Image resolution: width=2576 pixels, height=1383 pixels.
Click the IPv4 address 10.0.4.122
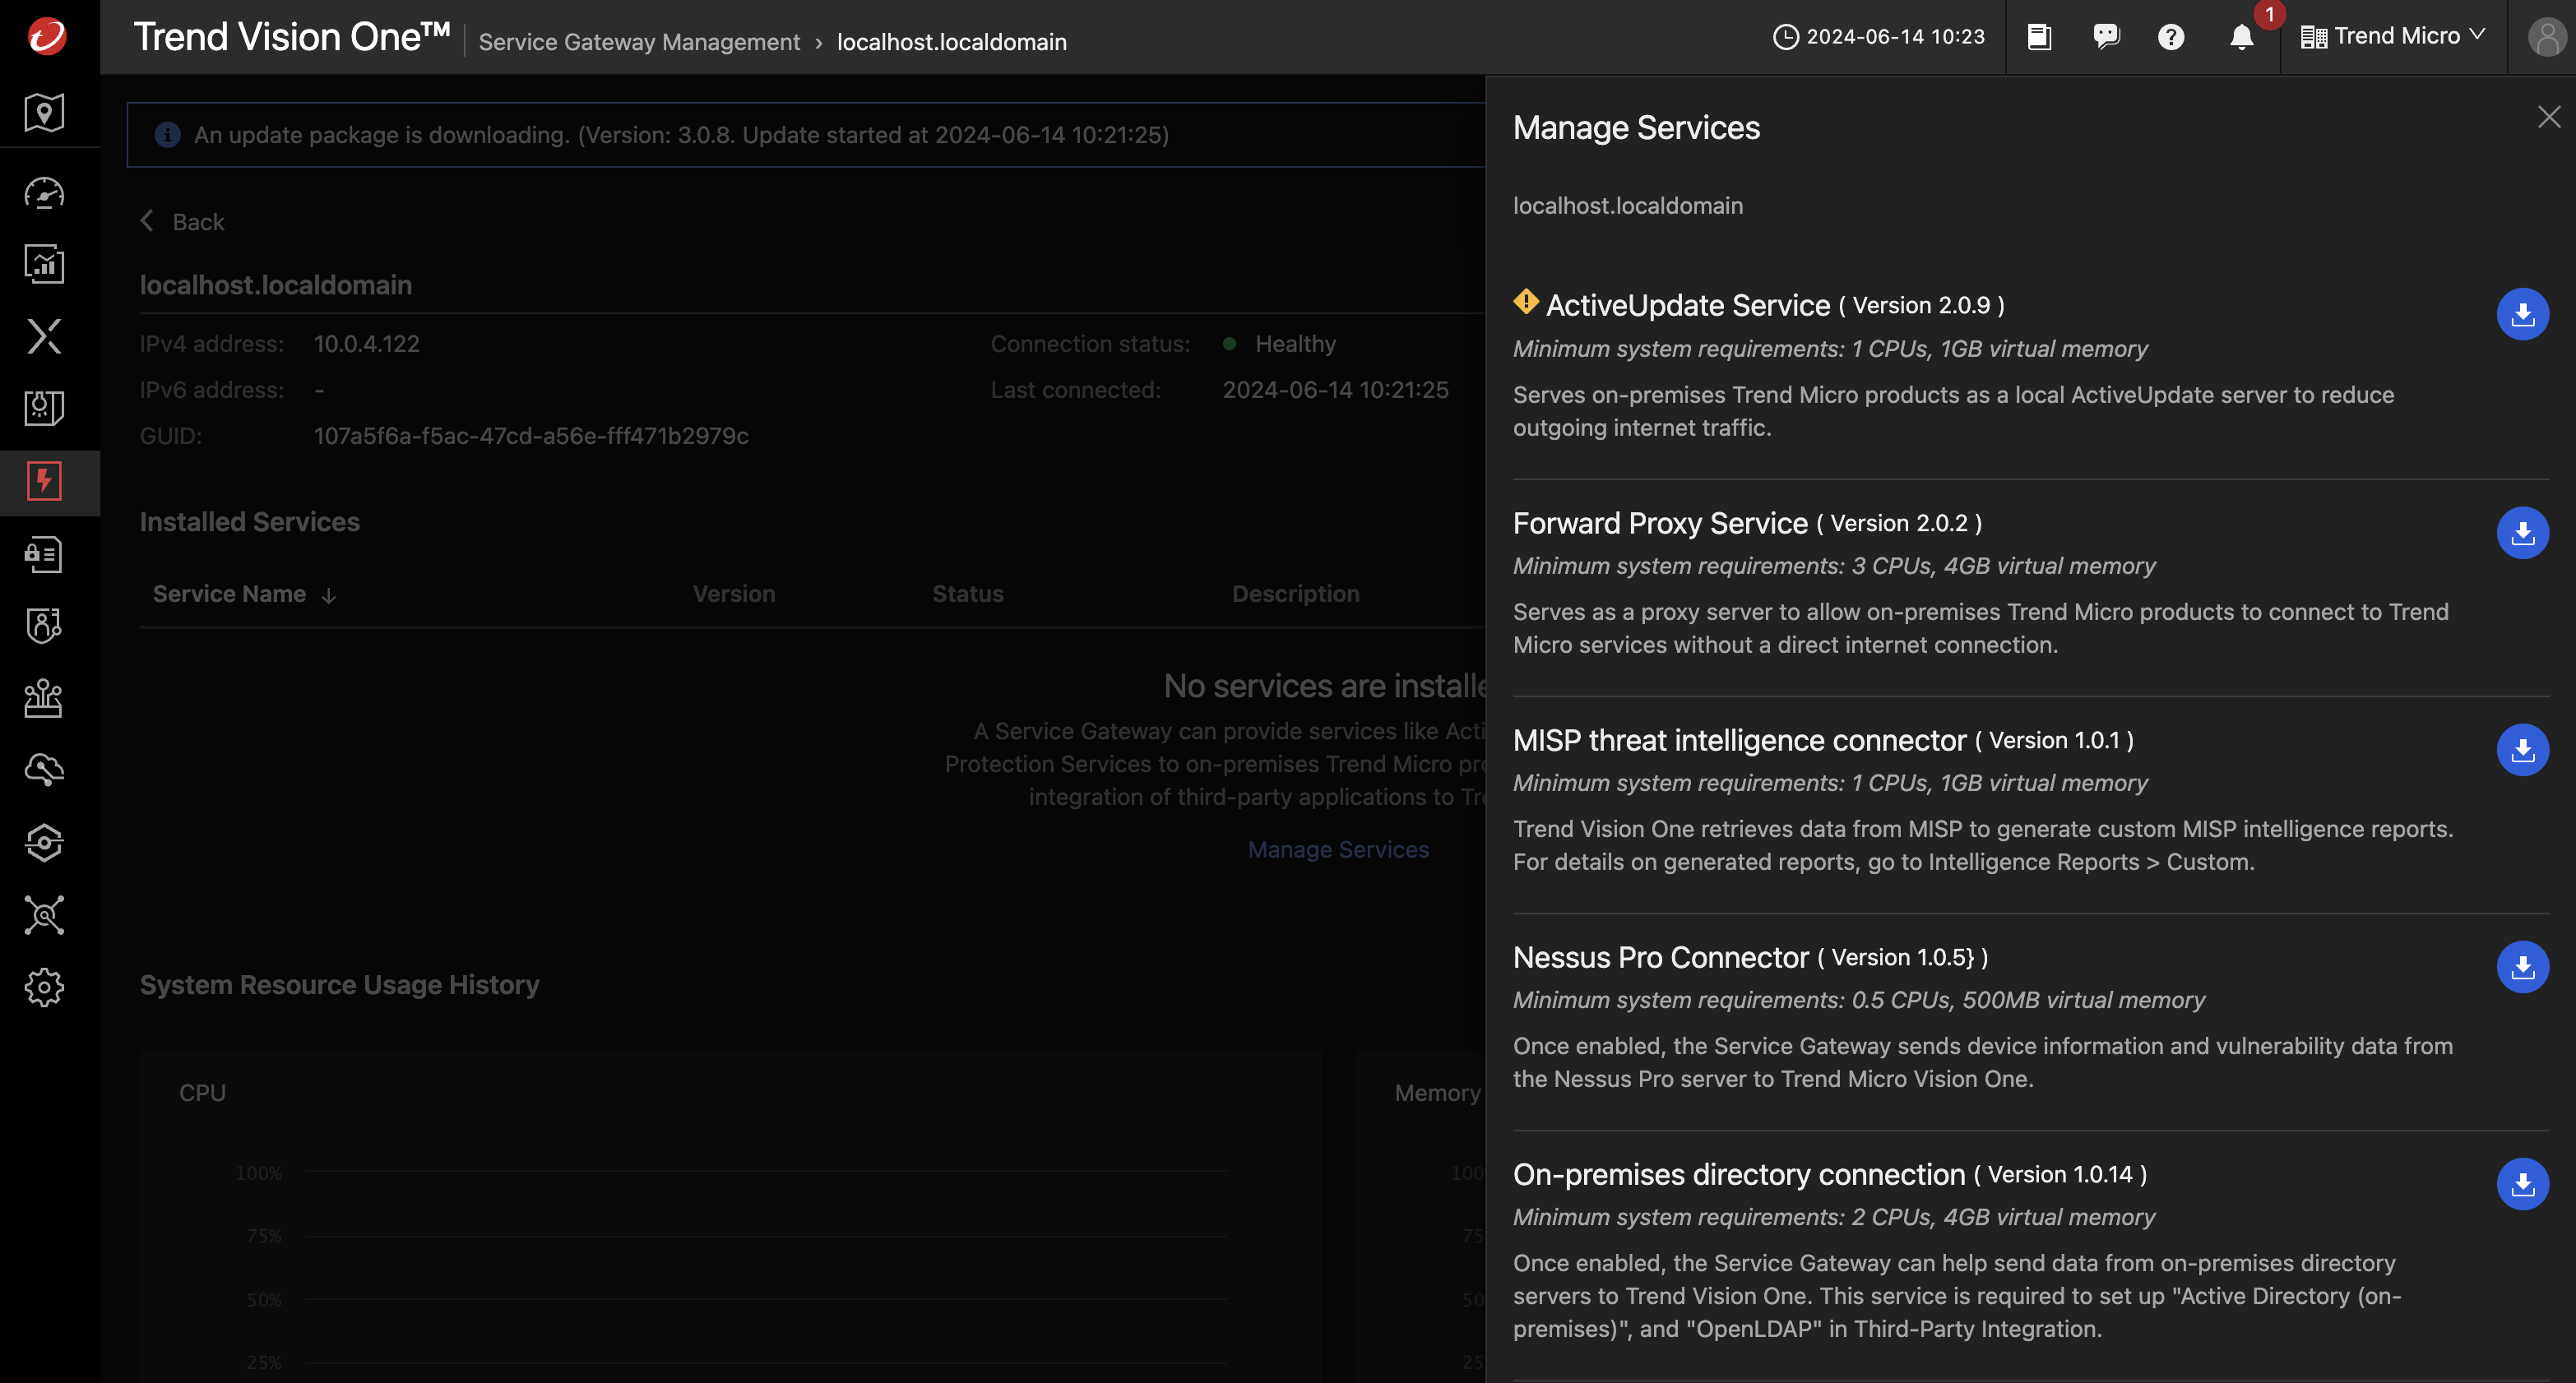[366, 343]
